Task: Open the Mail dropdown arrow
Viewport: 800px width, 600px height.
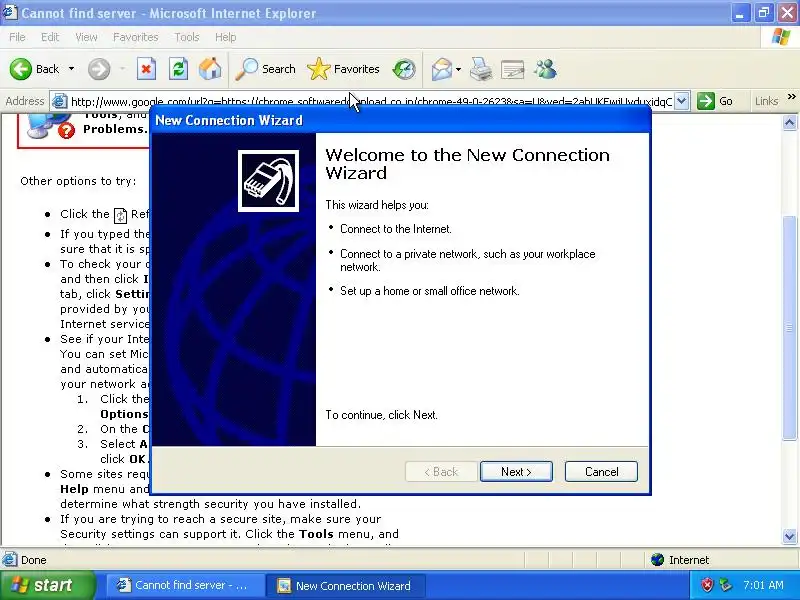Action: pos(458,69)
